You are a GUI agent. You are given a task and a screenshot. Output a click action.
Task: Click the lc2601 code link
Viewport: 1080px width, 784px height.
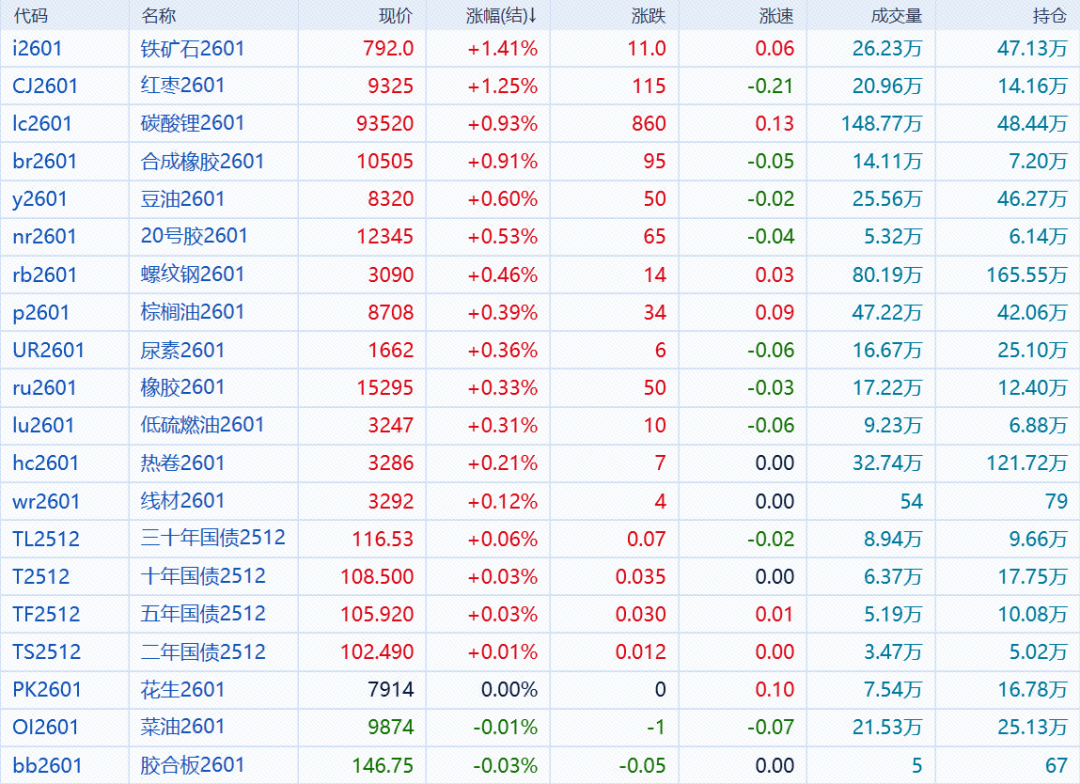pyautogui.click(x=42, y=124)
